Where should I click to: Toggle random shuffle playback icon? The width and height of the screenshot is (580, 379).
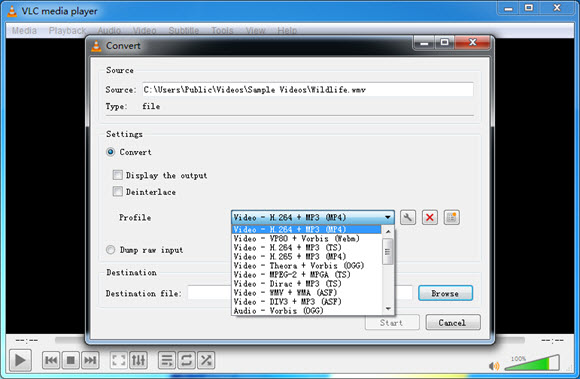click(x=206, y=360)
